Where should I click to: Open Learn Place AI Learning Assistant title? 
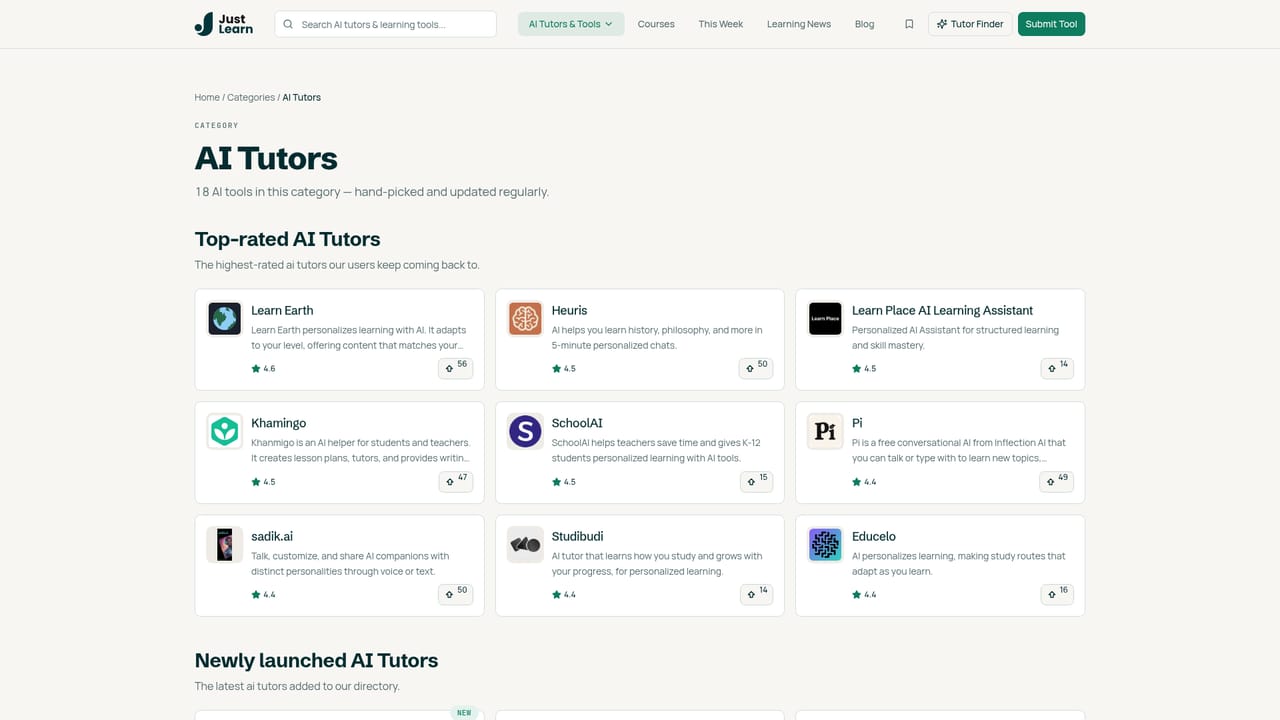[x=942, y=310]
